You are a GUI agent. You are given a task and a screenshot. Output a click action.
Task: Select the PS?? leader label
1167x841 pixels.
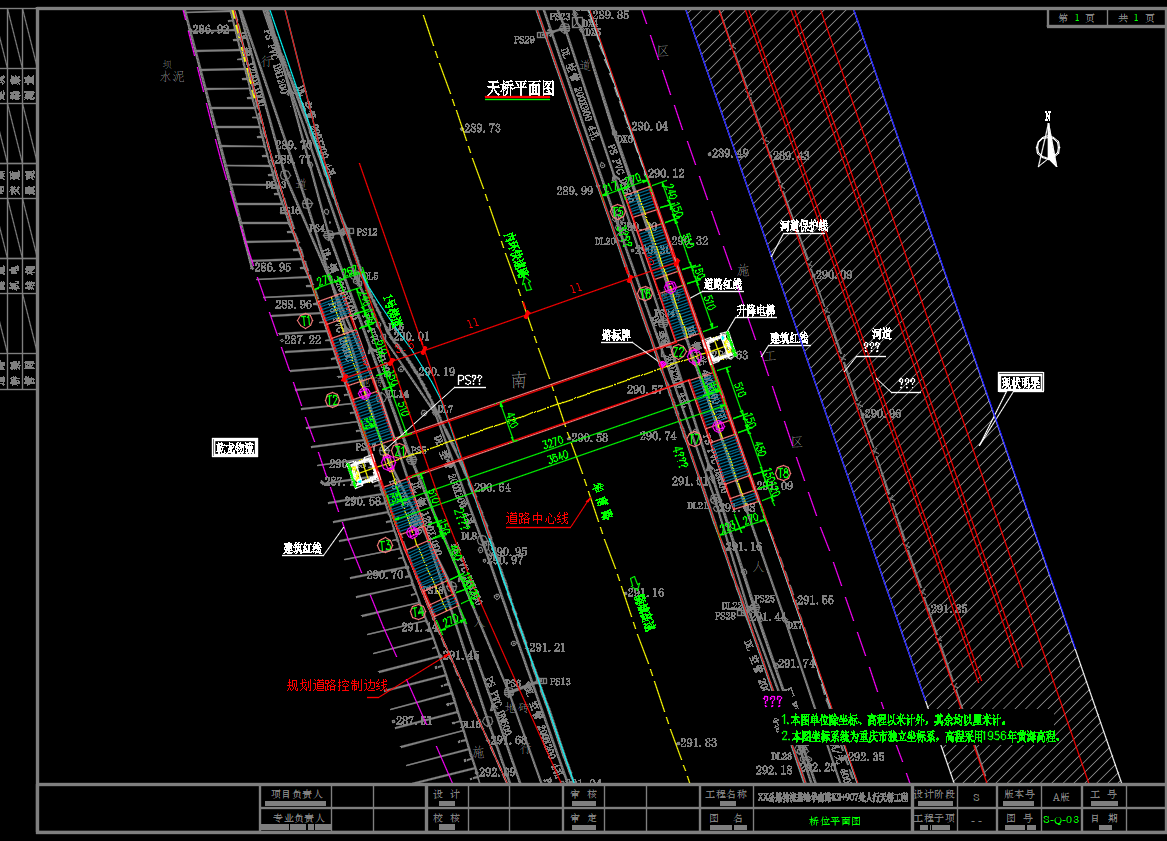(x=470, y=381)
